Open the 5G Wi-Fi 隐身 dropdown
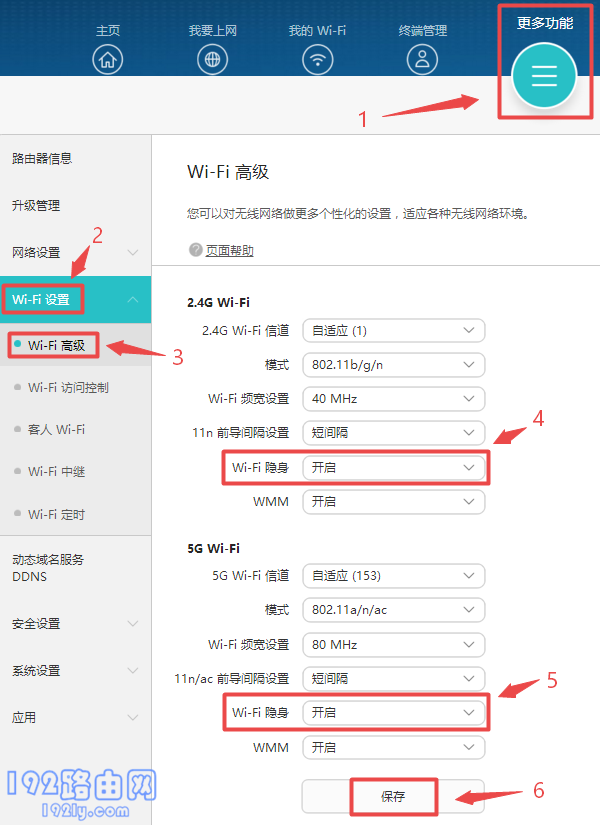The image size is (600, 825). tap(393, 713)
